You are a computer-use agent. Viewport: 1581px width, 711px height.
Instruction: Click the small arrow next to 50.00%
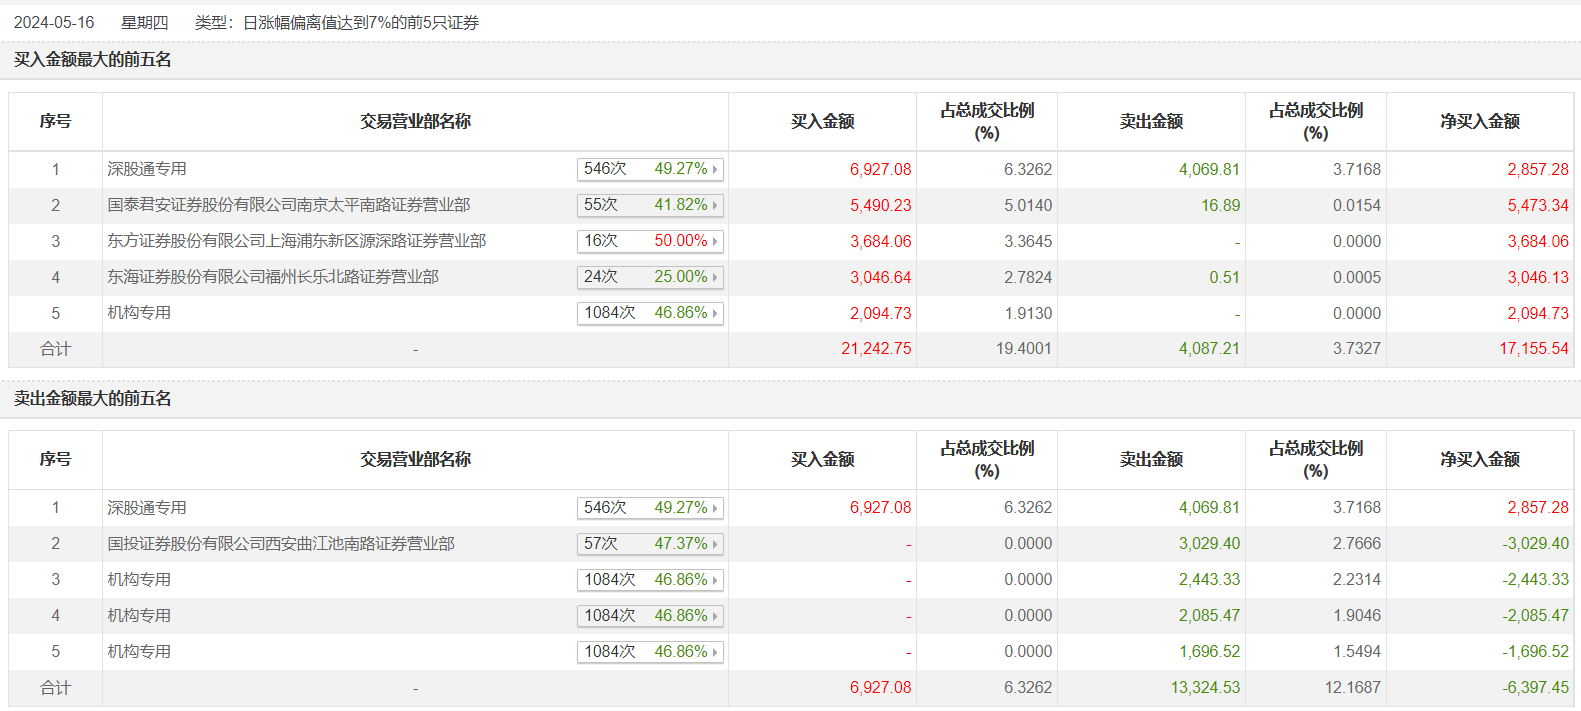point(715,242)
